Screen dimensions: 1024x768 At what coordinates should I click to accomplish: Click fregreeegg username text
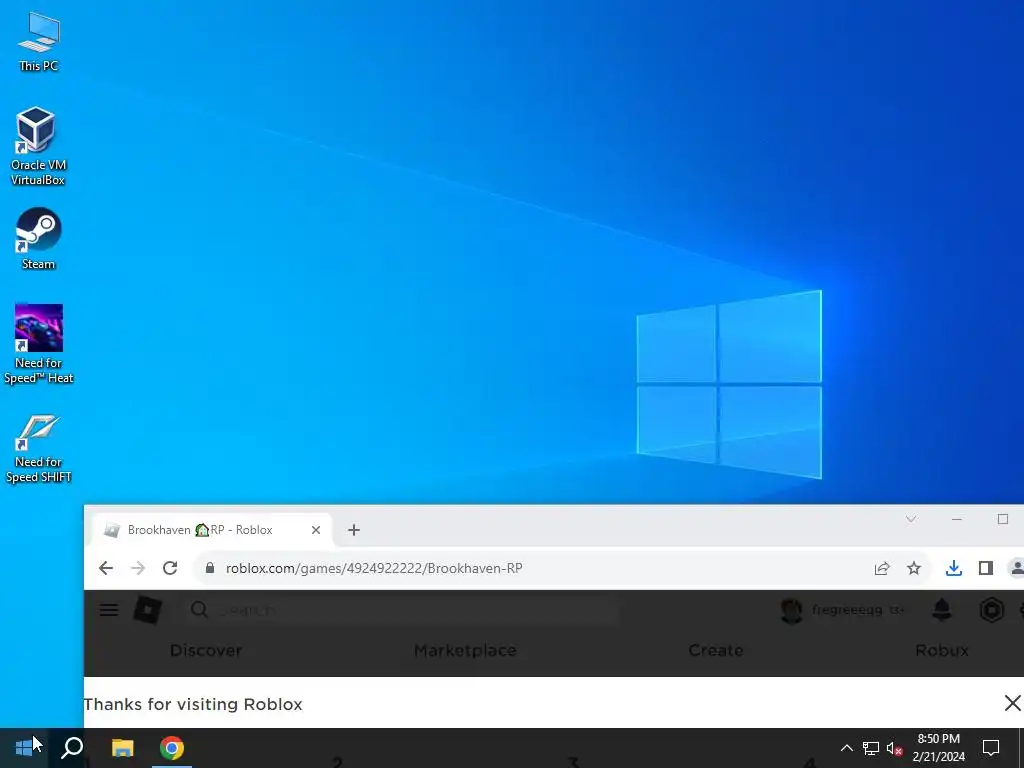coord(847,610)
